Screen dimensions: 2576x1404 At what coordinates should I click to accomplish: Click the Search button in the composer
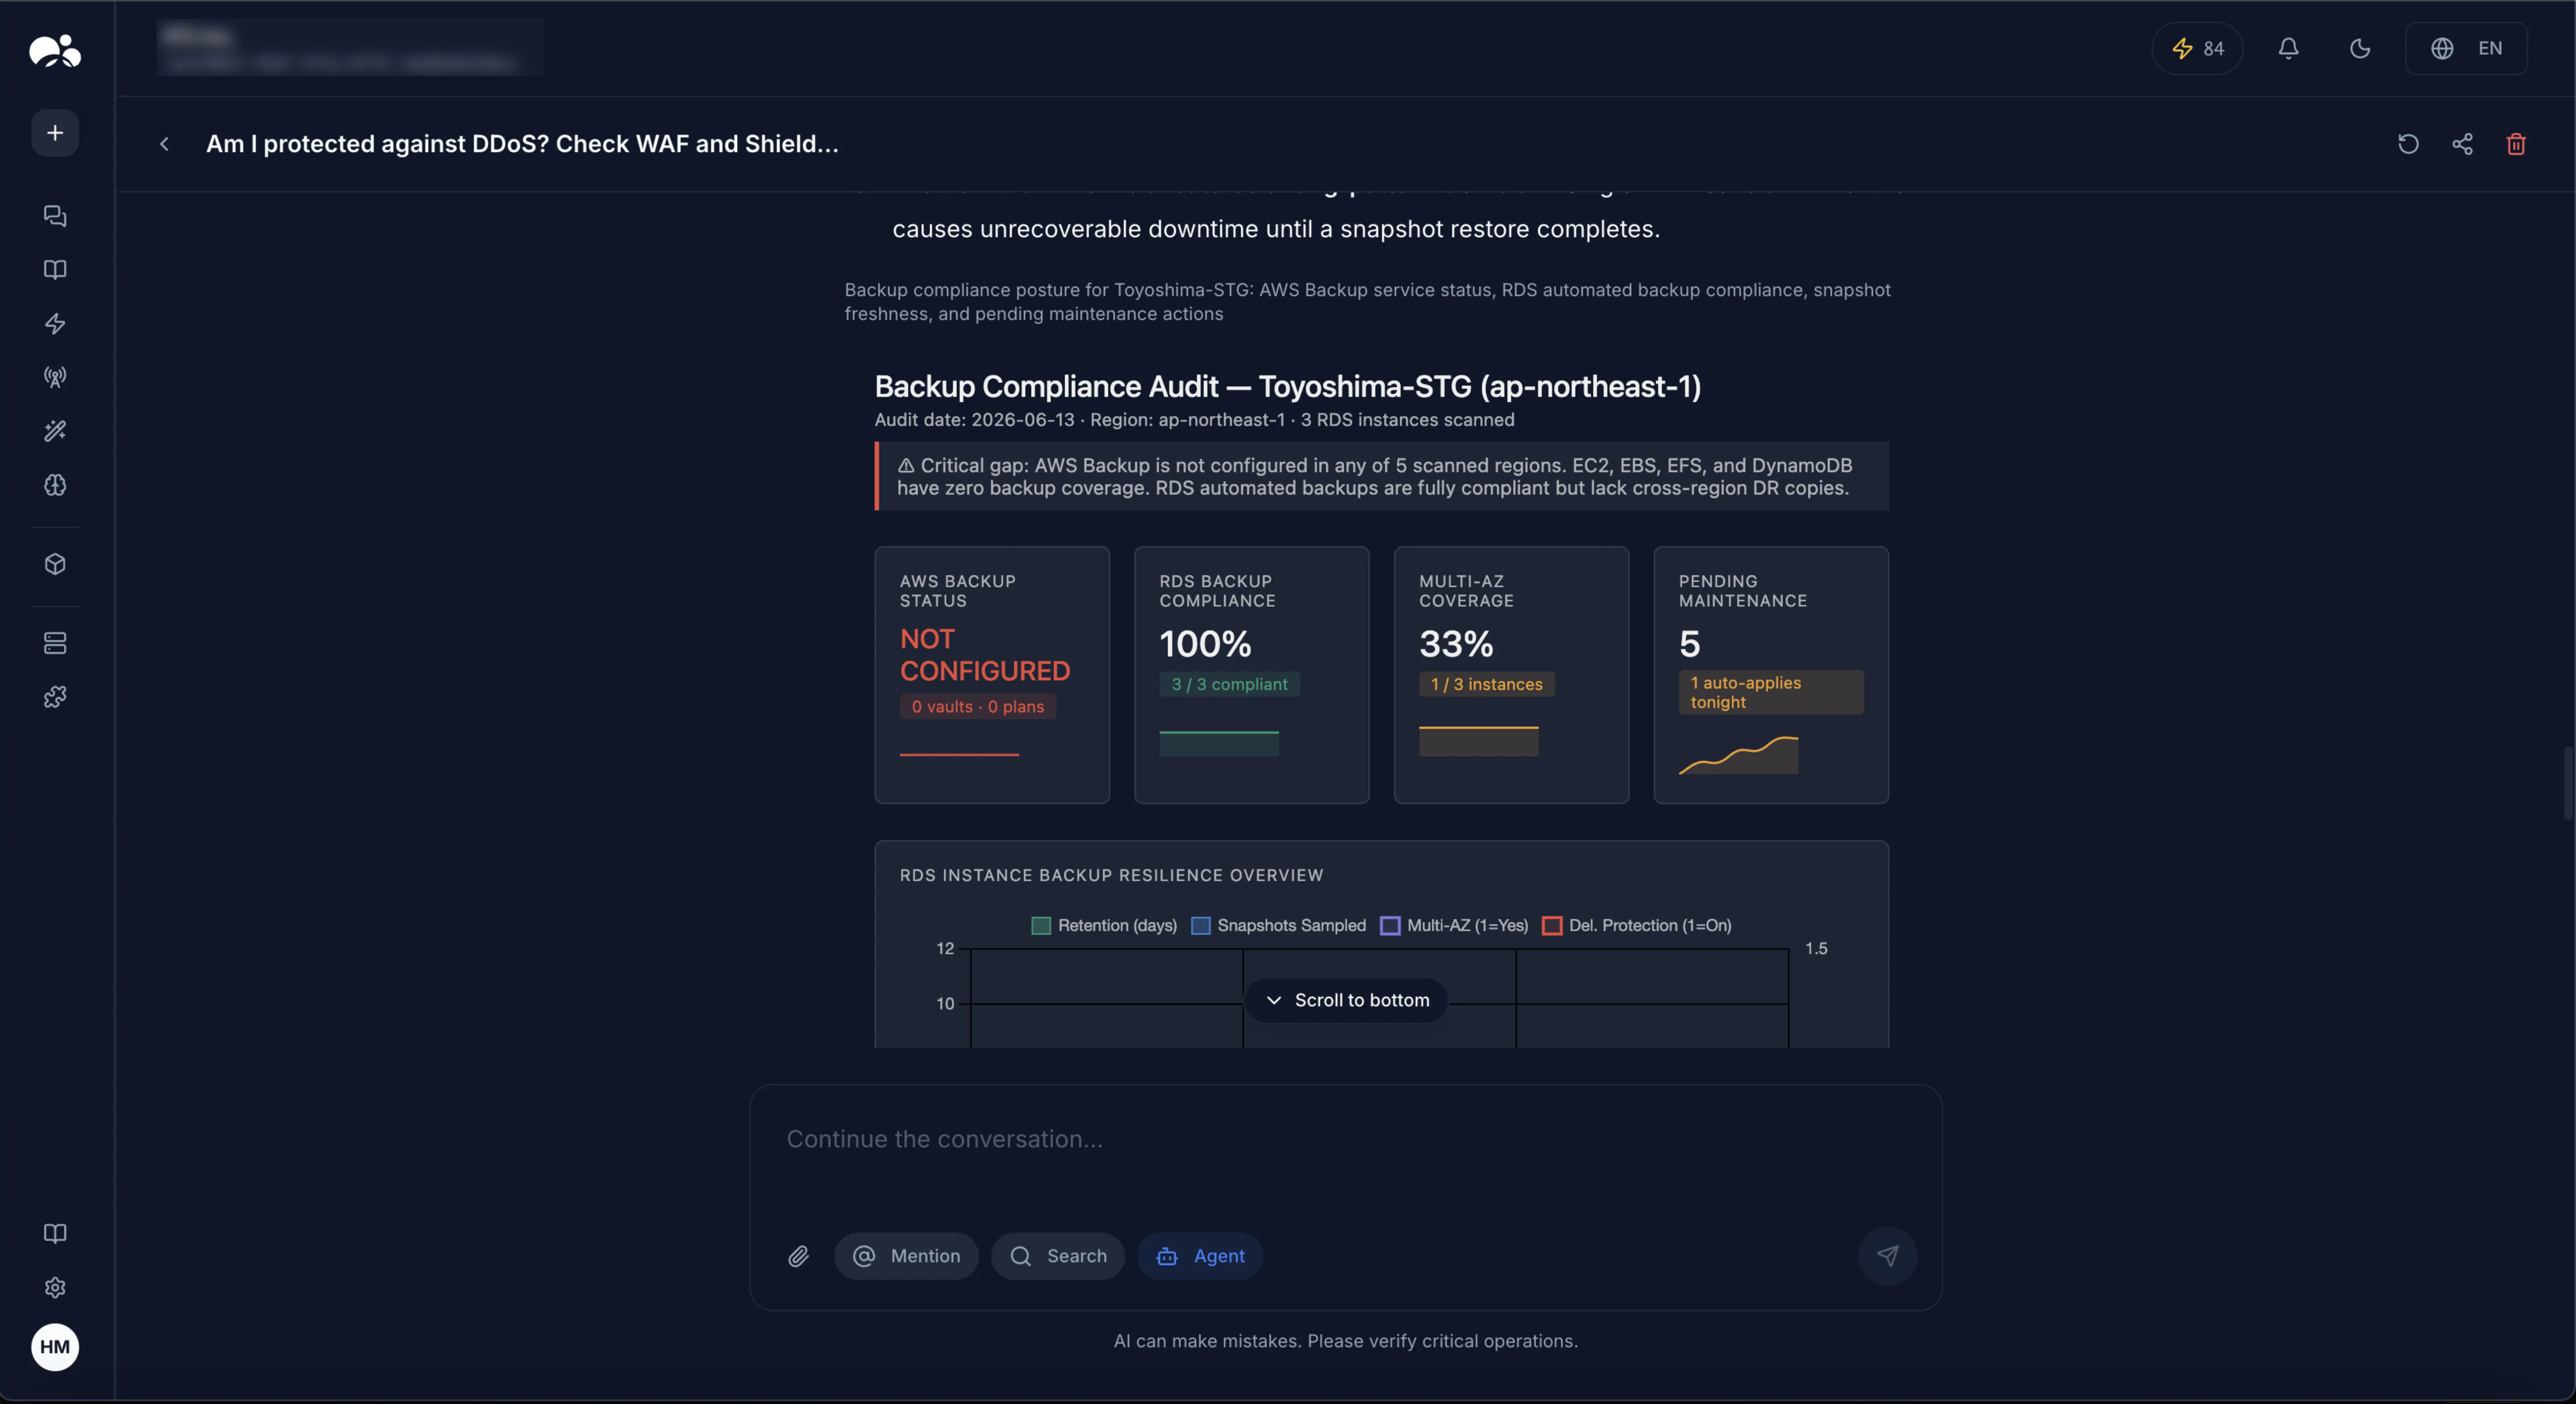(1058, 1256)
